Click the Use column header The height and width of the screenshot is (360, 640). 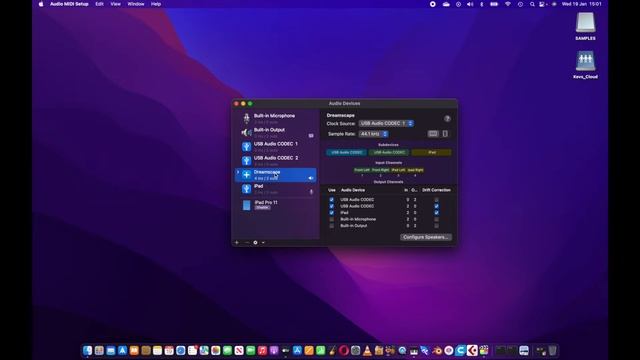[331, 190]
